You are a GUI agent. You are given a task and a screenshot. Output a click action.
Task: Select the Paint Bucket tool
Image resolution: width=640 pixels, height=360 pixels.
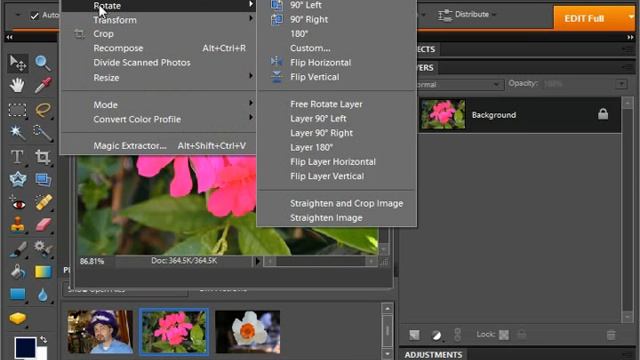[x=18, y=271]
